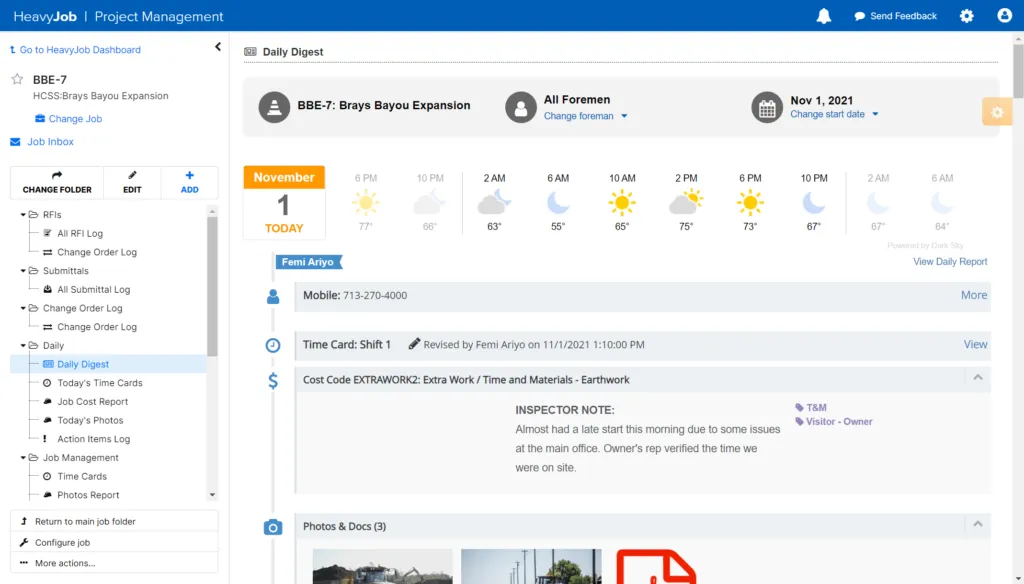Open the settings gear in the top bar
Screen dimensions: 1024x584
click(x=967, y=16)
